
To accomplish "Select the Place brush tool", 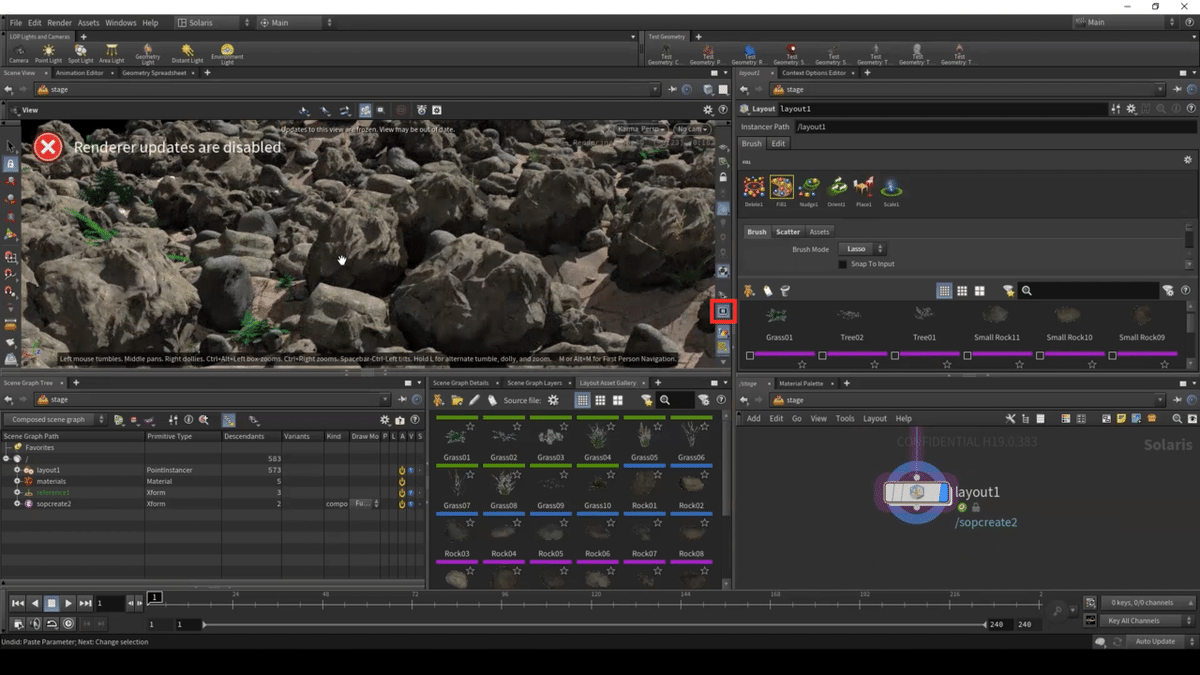I will point(863,187).
